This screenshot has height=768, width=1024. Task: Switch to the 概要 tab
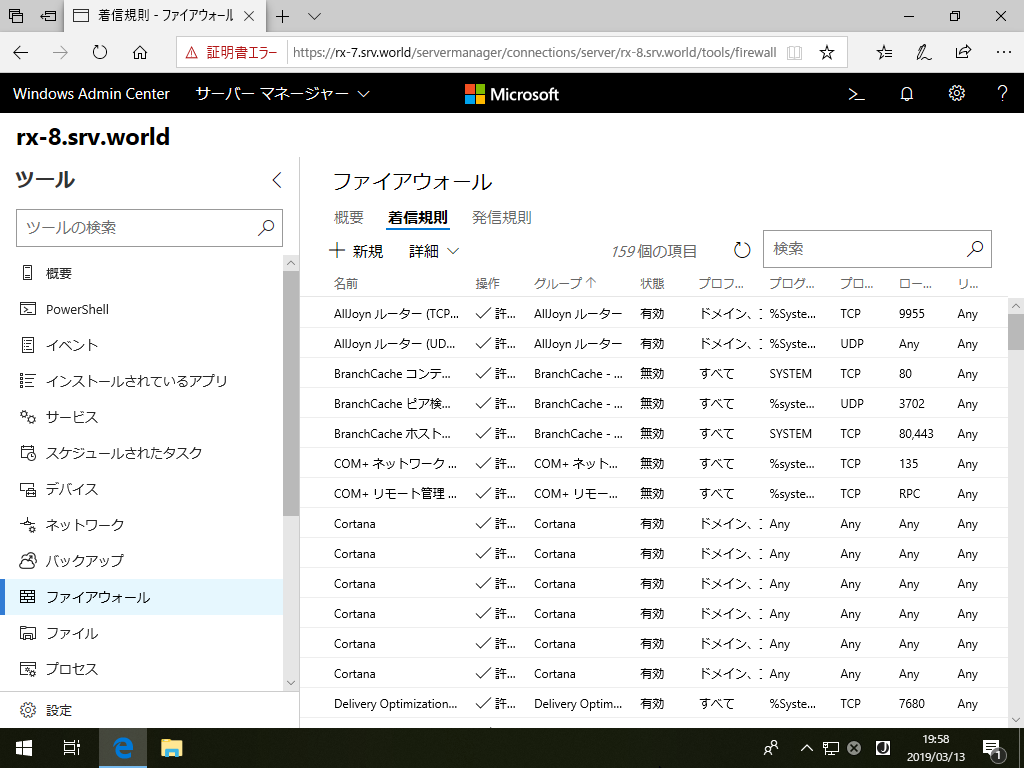[349, 217]
